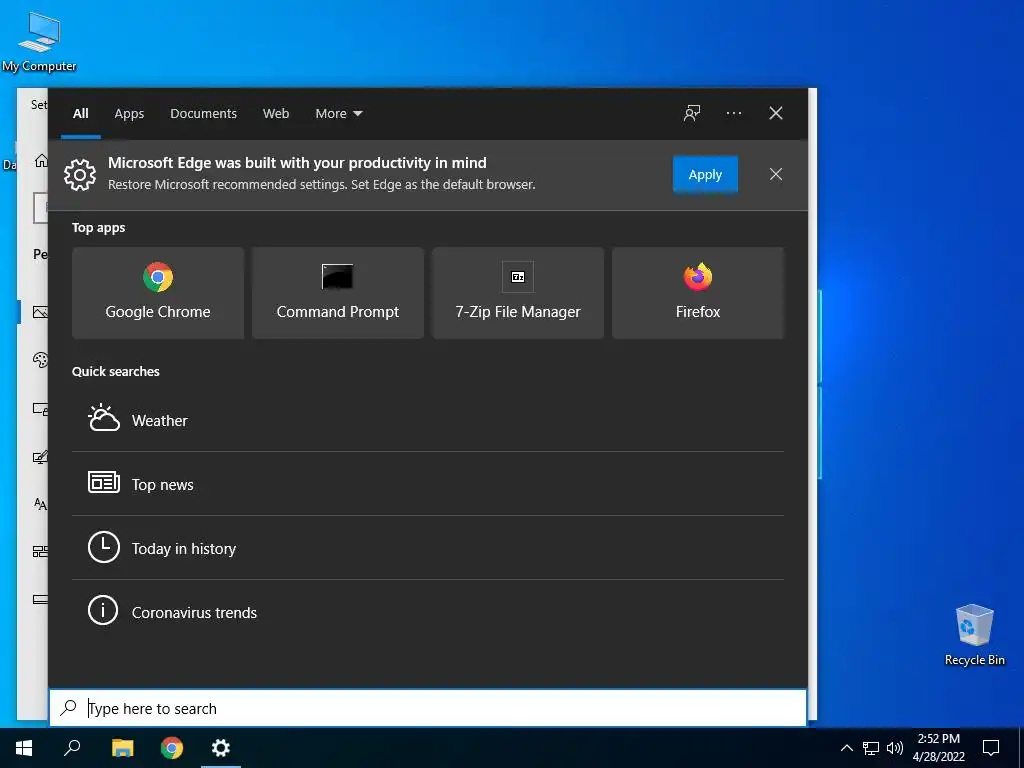This screenshot has width=1024, height=768.
Task: Click the Top apps heading
Action: click(99, 227)
